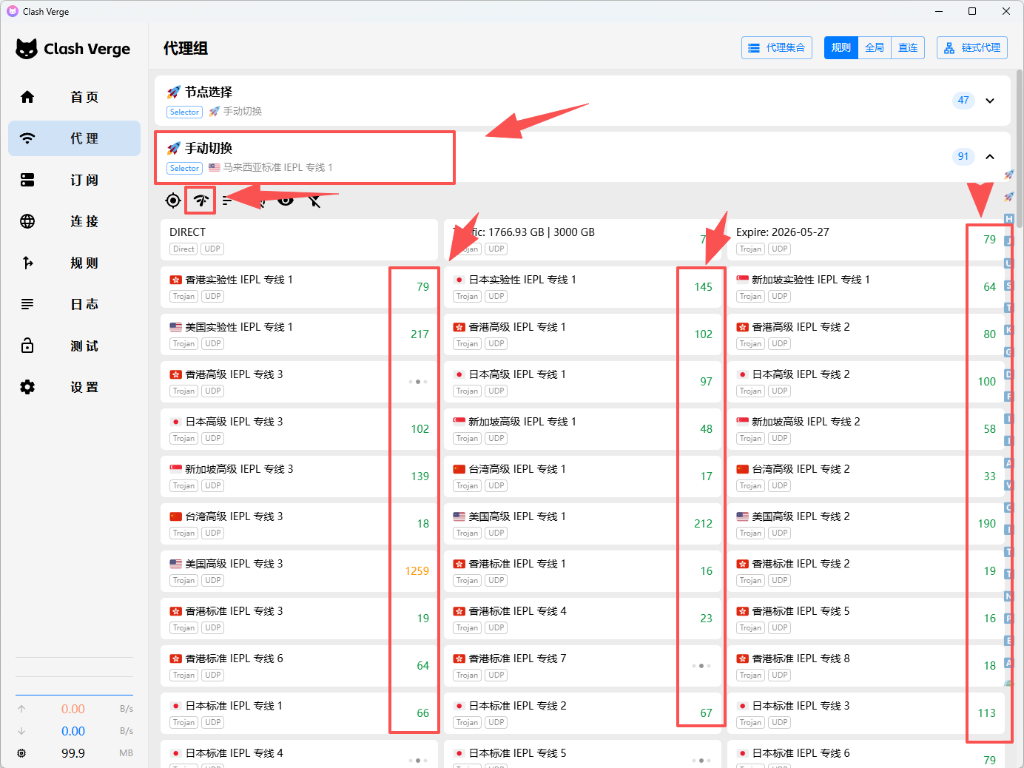Image resolution: width=1024 pixels, height=768 pixels.
Task: Run the delay test wifi icon
Action: (x=201, y=200)
